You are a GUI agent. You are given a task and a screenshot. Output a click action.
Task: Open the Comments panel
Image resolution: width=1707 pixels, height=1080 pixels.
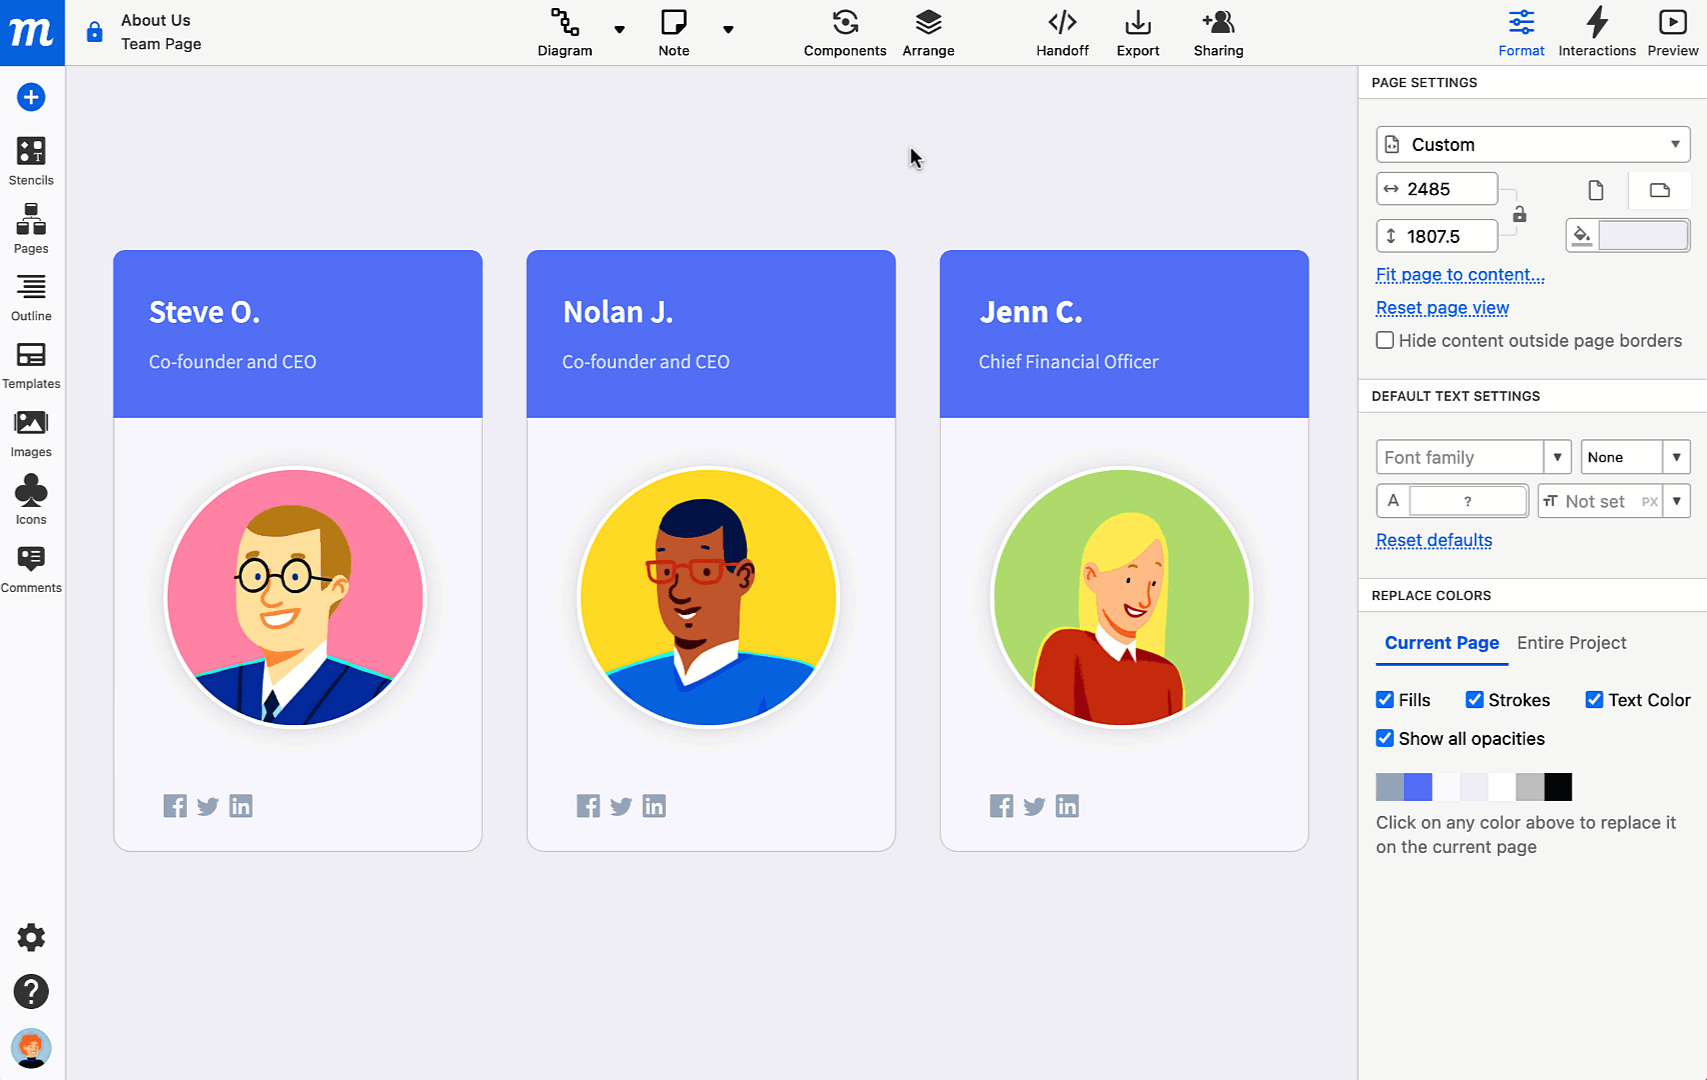tap(31, 566)
